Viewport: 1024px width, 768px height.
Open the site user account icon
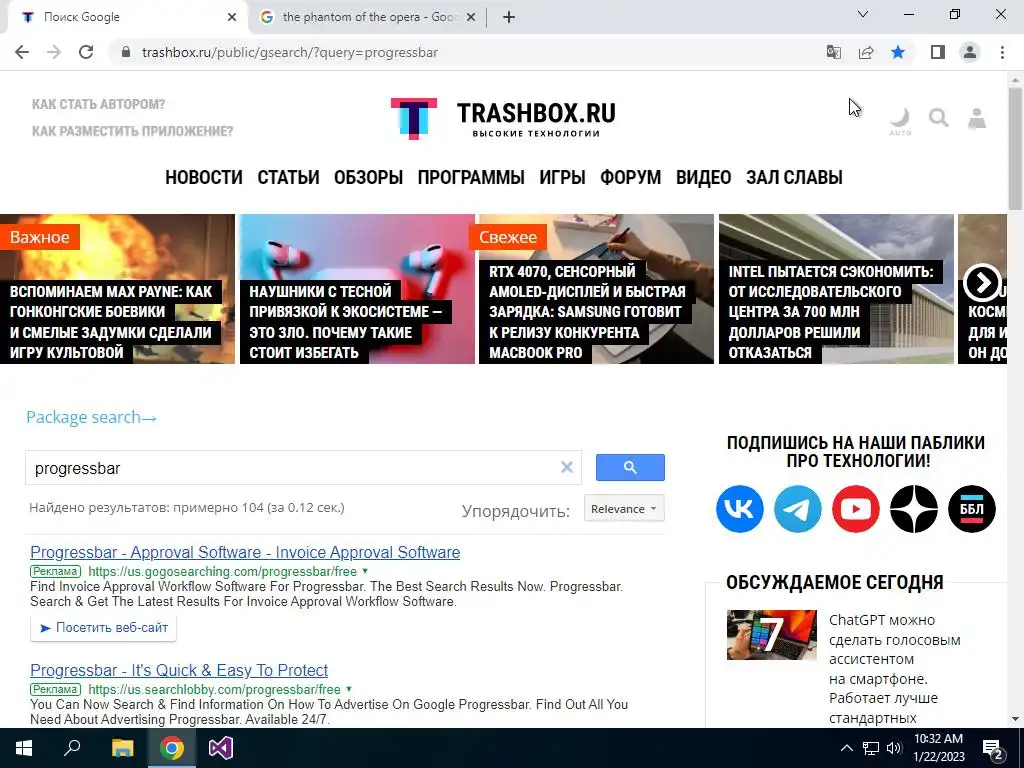coord(977,118)
